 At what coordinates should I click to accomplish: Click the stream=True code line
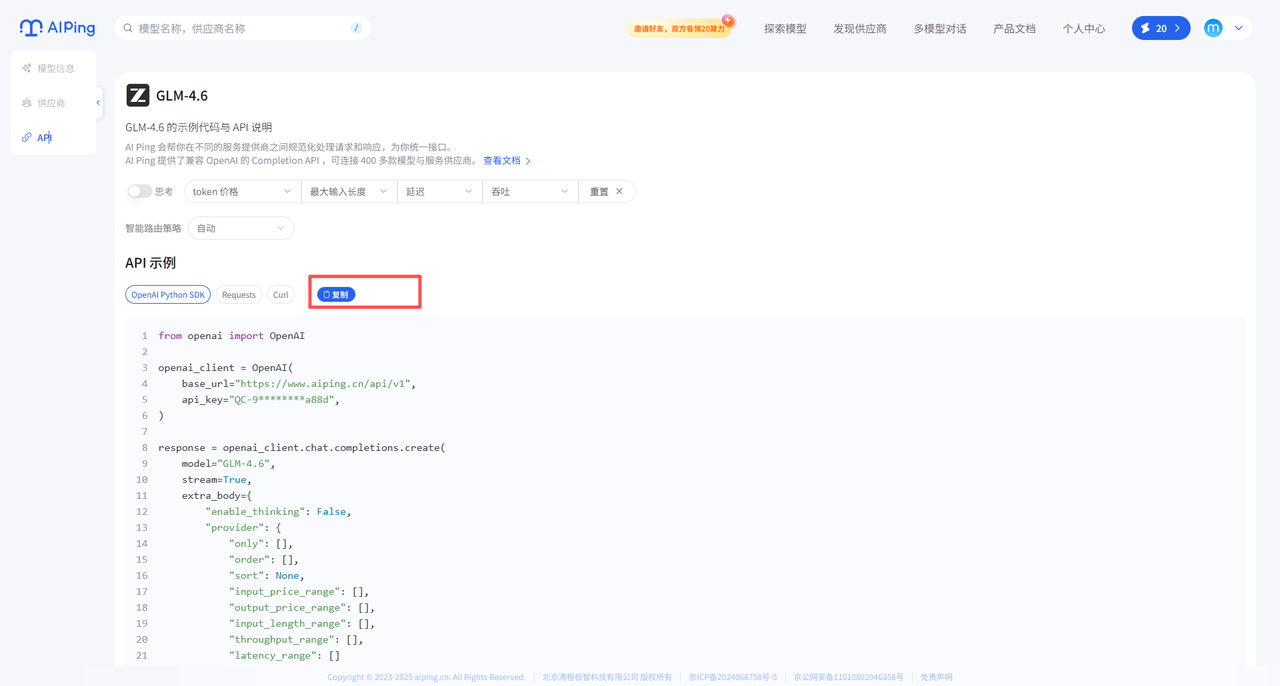click(216, 480)
